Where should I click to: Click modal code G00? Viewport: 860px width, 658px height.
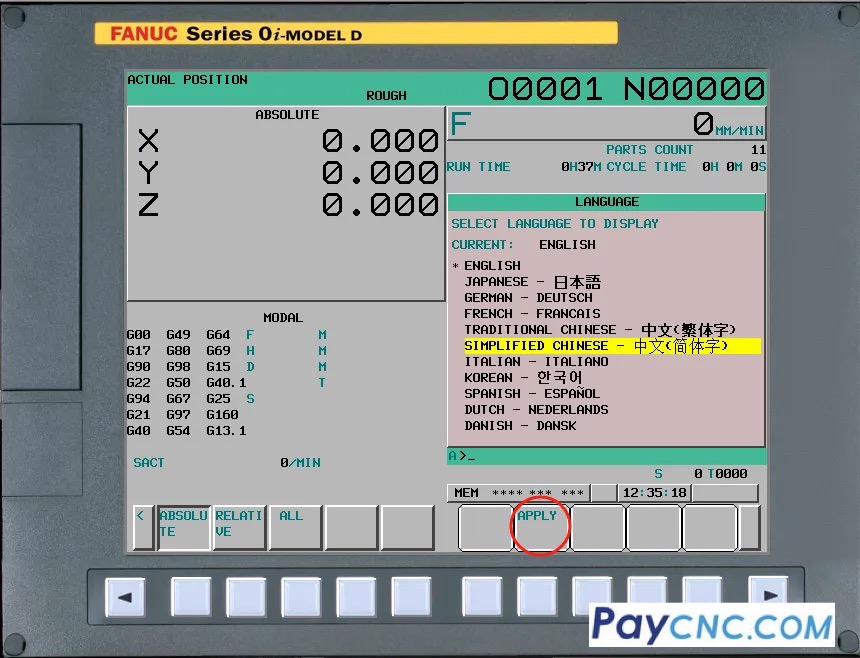(138, 334)
